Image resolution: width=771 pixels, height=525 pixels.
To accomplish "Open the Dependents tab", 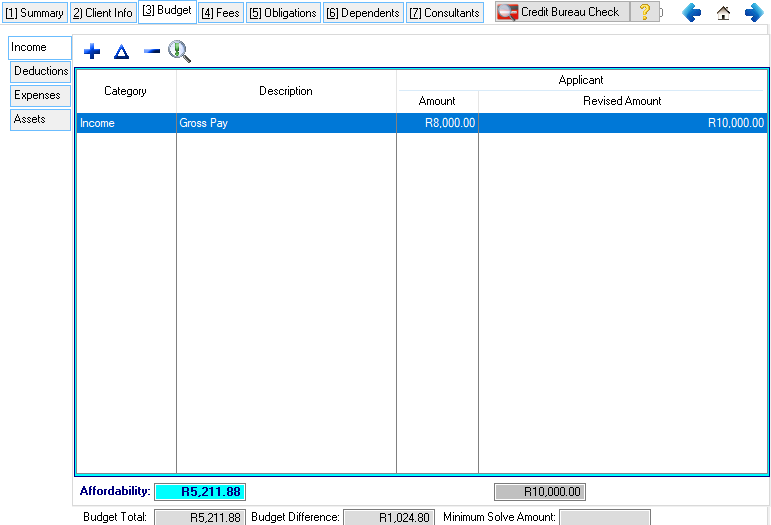I will point(363,13).
